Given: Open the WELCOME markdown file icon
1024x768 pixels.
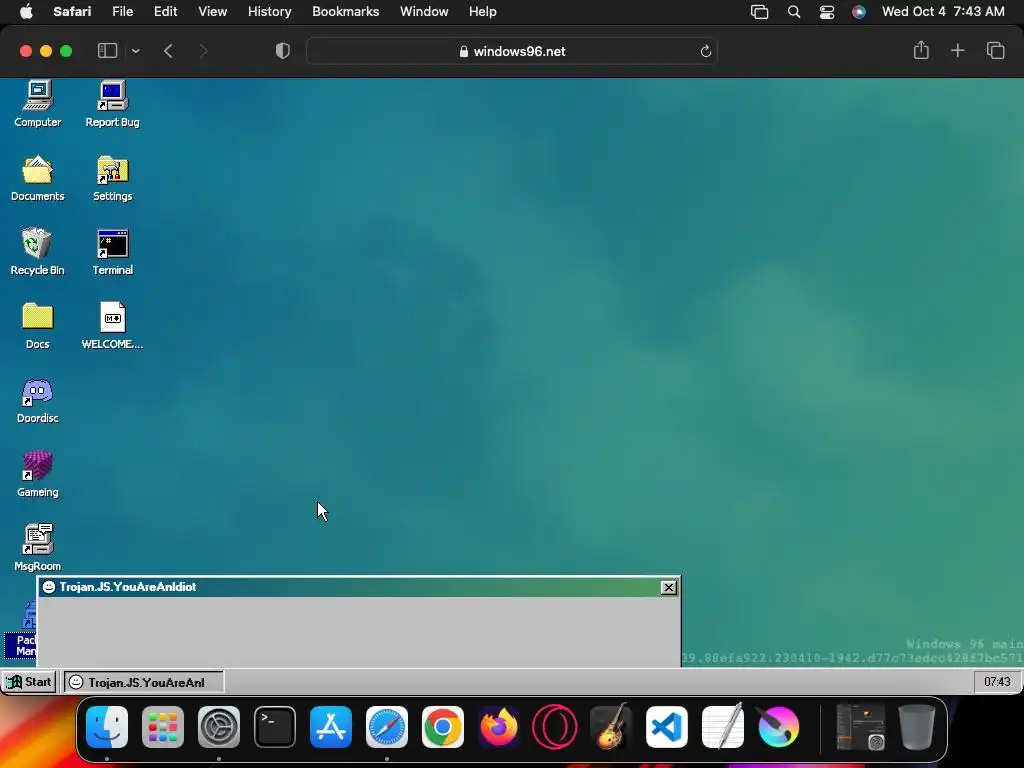Looking at the screenshot, I should click(112, 325).
